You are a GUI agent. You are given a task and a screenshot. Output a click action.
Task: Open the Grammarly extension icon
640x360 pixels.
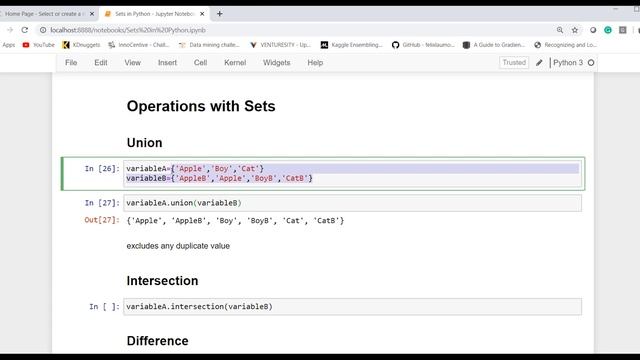point(608,30)
